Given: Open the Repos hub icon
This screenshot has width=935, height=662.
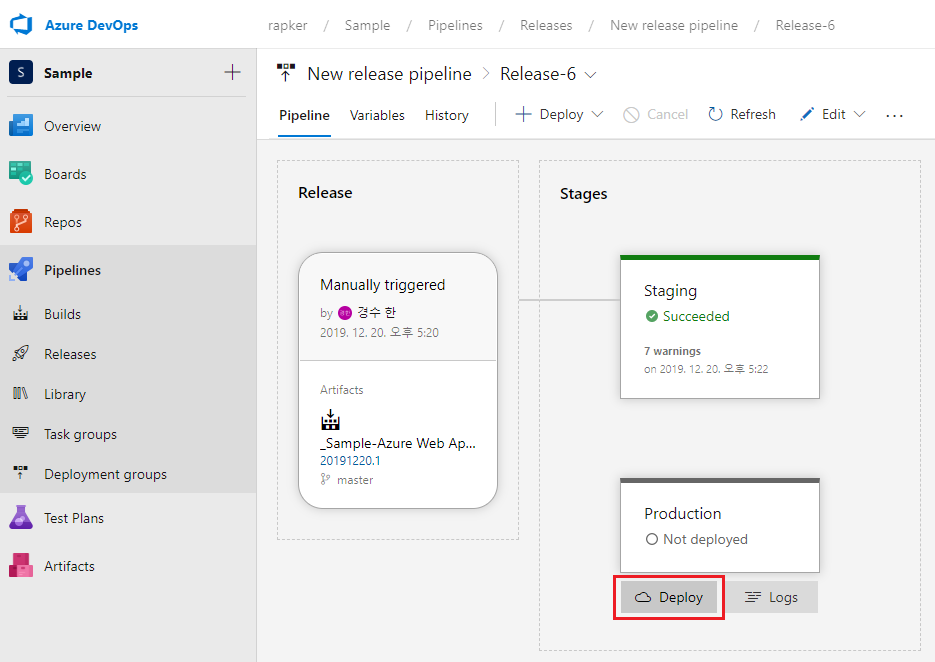Looking at the screenshot, I should [x=21, y=222].
